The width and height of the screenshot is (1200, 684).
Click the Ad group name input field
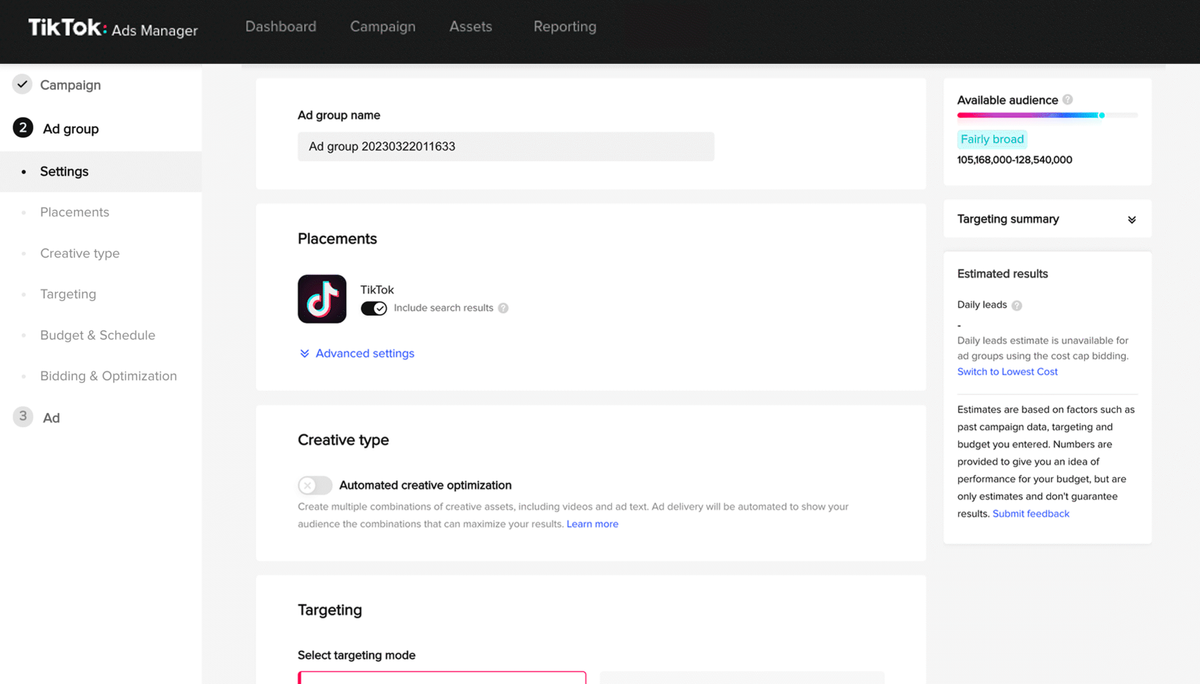coord(506,146)
